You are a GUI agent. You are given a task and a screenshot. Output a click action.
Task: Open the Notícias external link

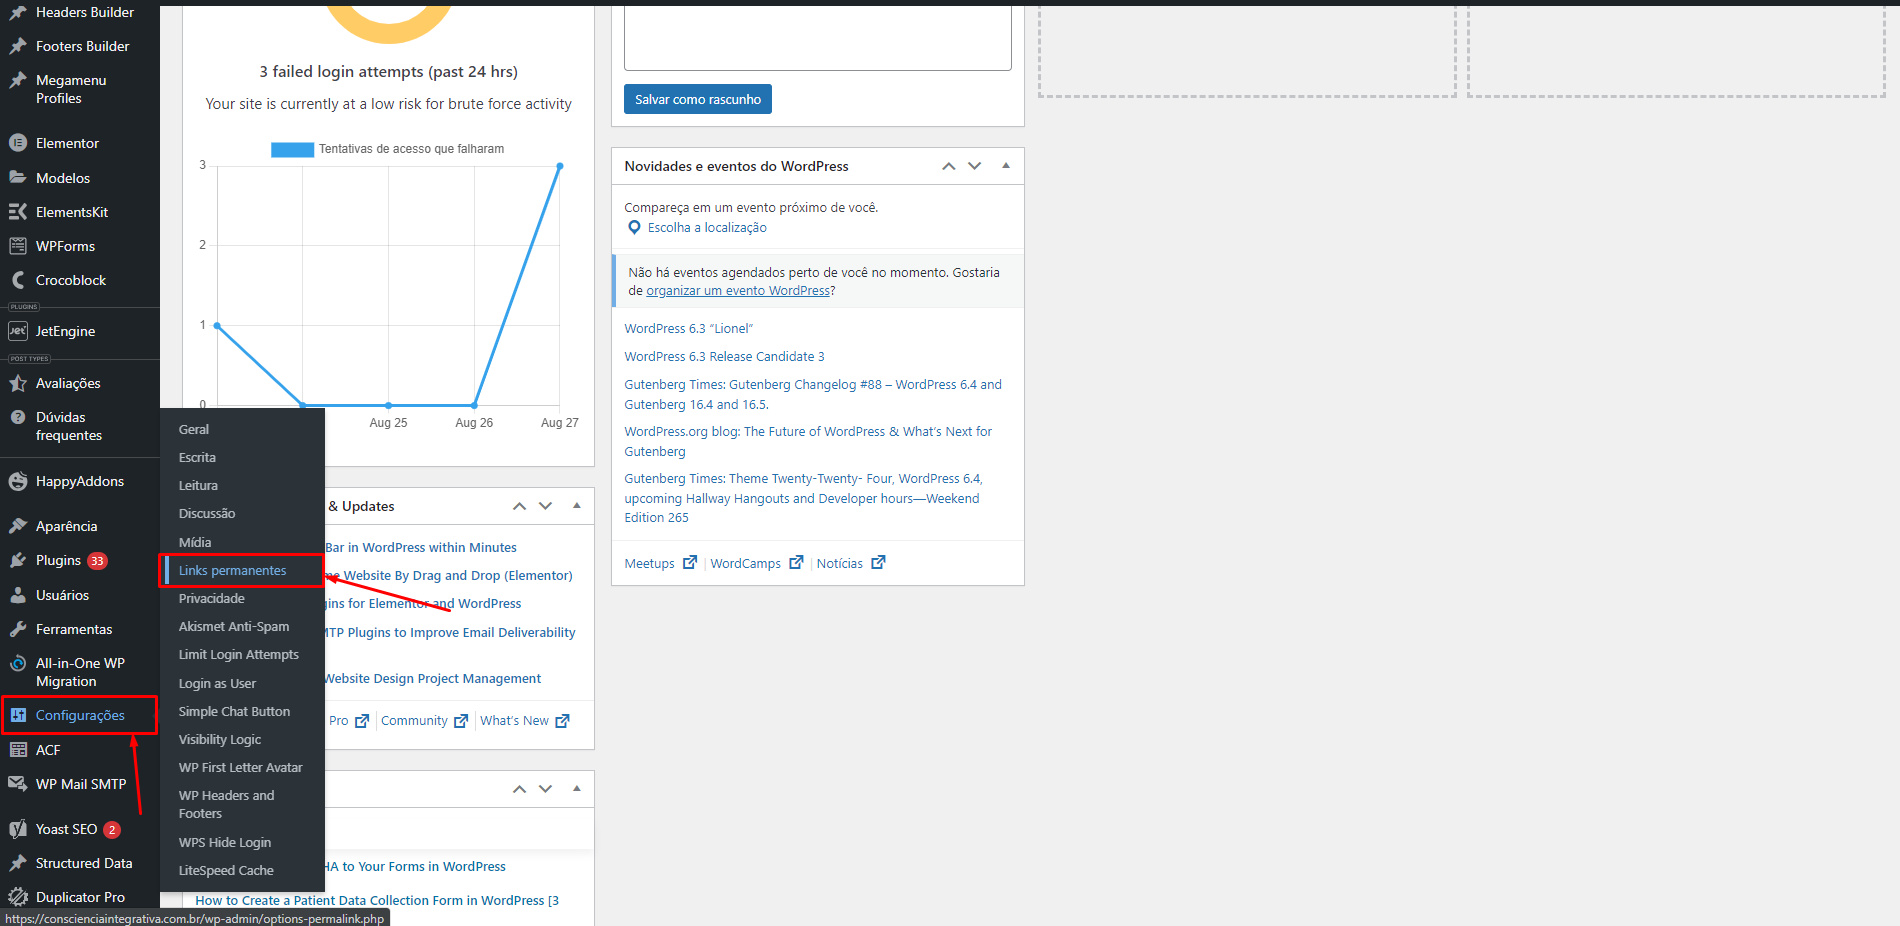850,563
